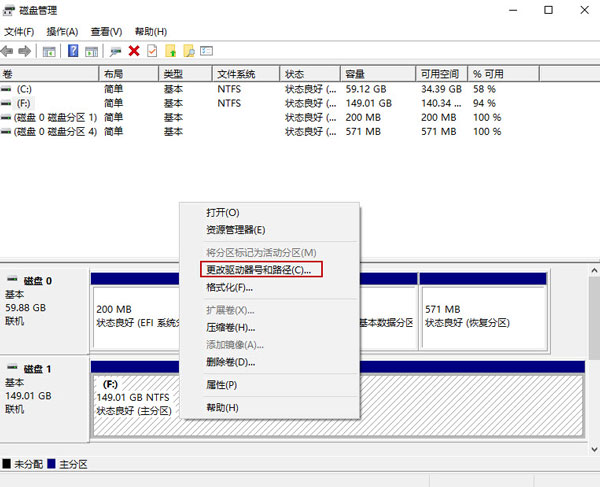Viewport: 600px width, 487px height.
Task: Open the 帮助(H) menu in menu bar
Action: coord(151,32)
